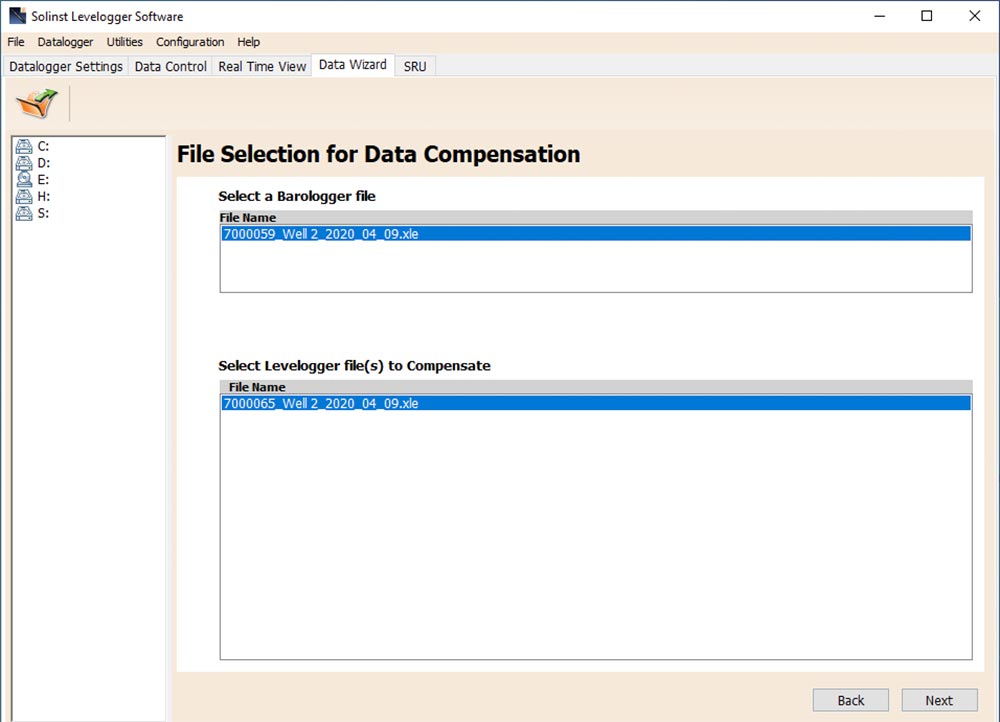Open the Help menu

point(248,42)
